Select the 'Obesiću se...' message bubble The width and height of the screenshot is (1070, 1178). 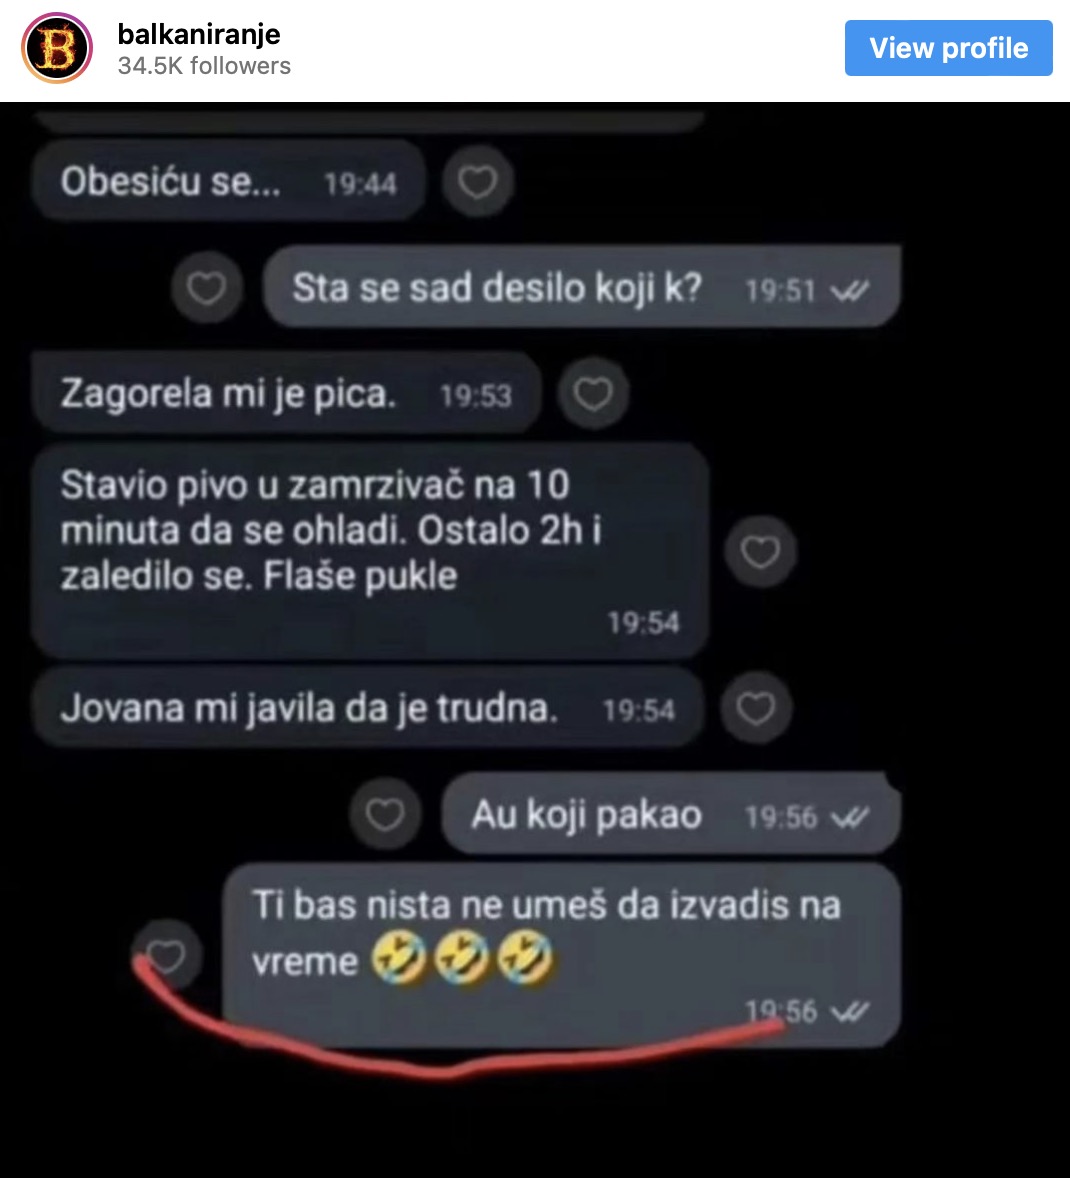coord(228,181)
